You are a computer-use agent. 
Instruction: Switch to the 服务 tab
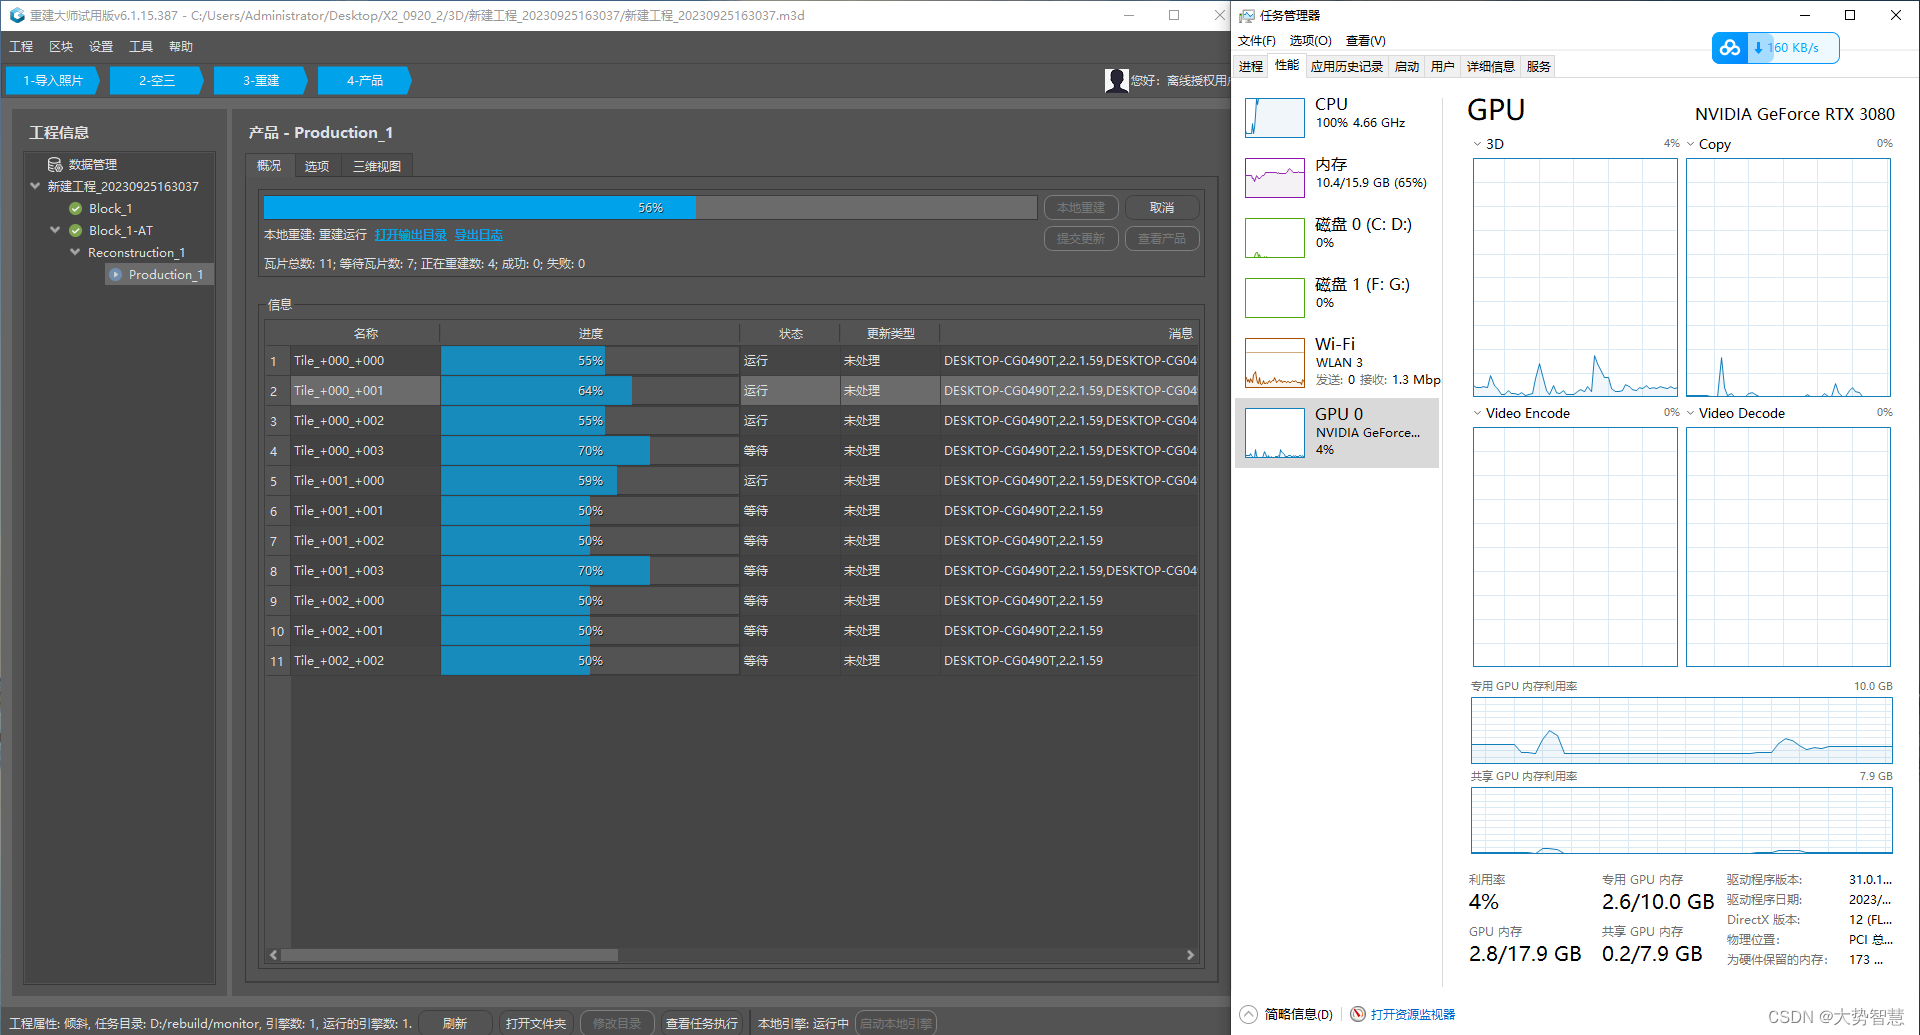pyautogui.click(x=1539, y=67)
